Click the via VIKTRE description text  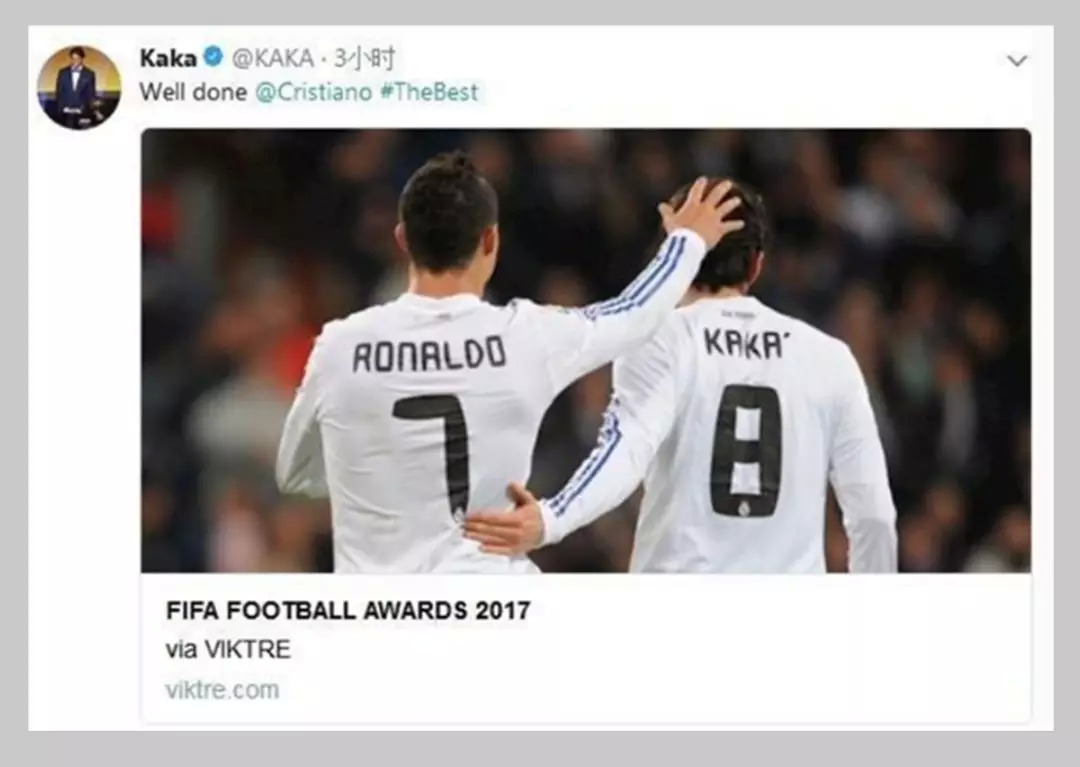228,649
